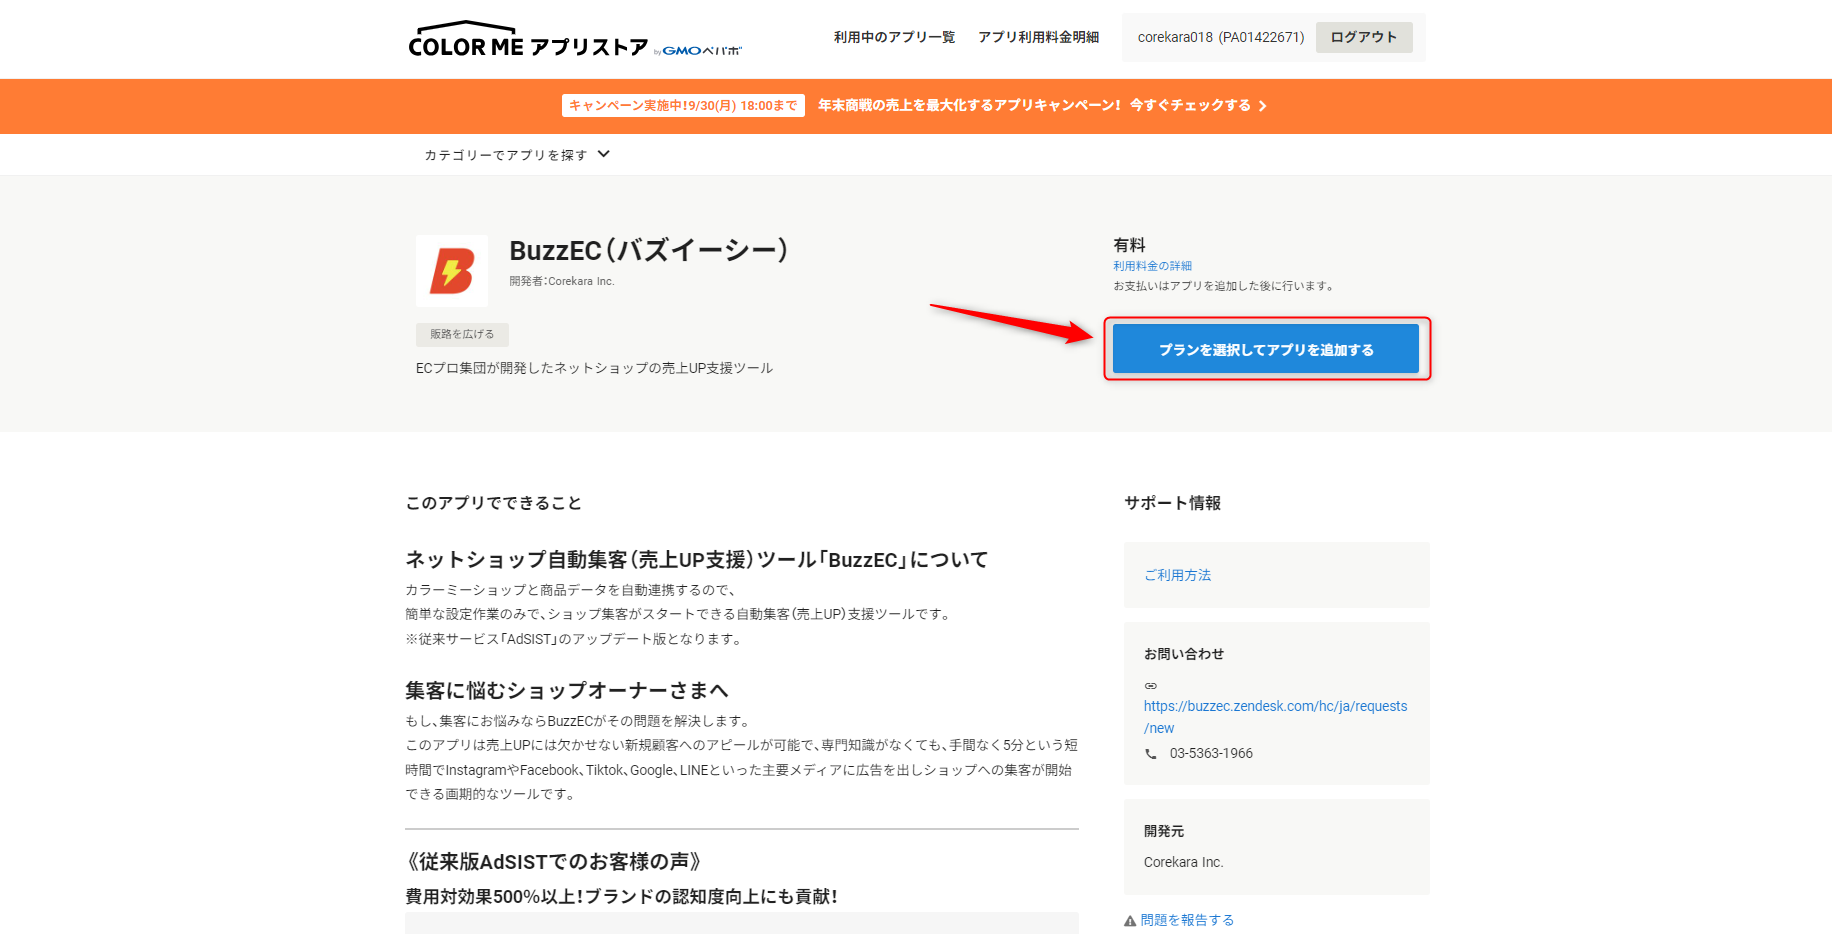Open 利用中のアプリ一覧 menu
This screenshot has height=934, width=1832.
coord(894,37)
